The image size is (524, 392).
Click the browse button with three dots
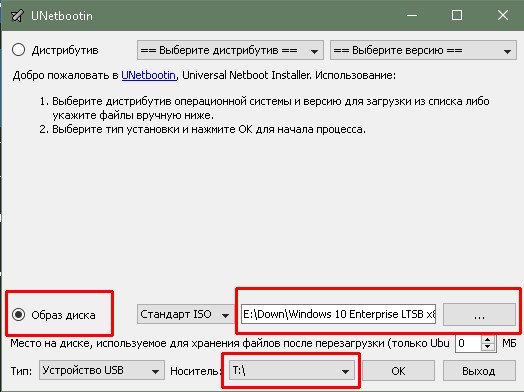pos(479,314)
